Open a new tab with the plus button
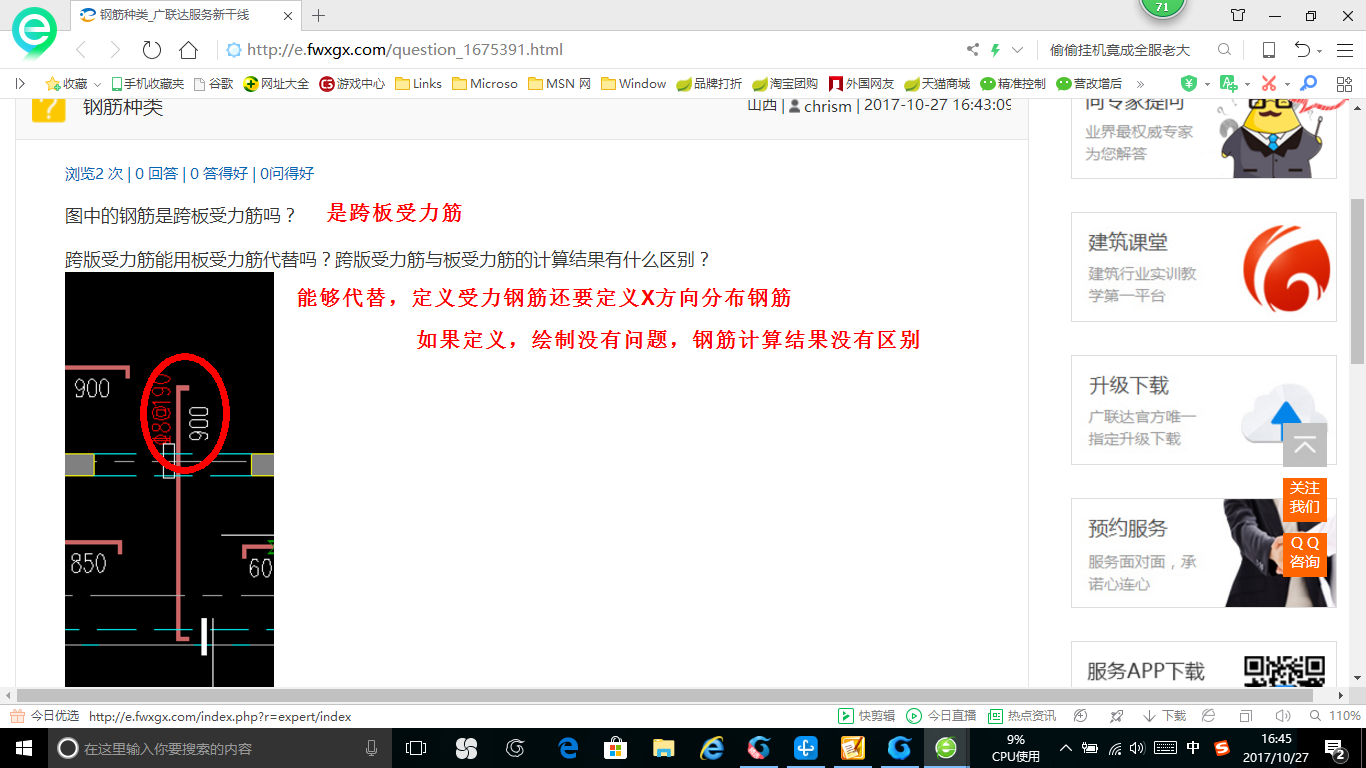The width and height of the screenshot is (1366, 768). click(319, 16)
